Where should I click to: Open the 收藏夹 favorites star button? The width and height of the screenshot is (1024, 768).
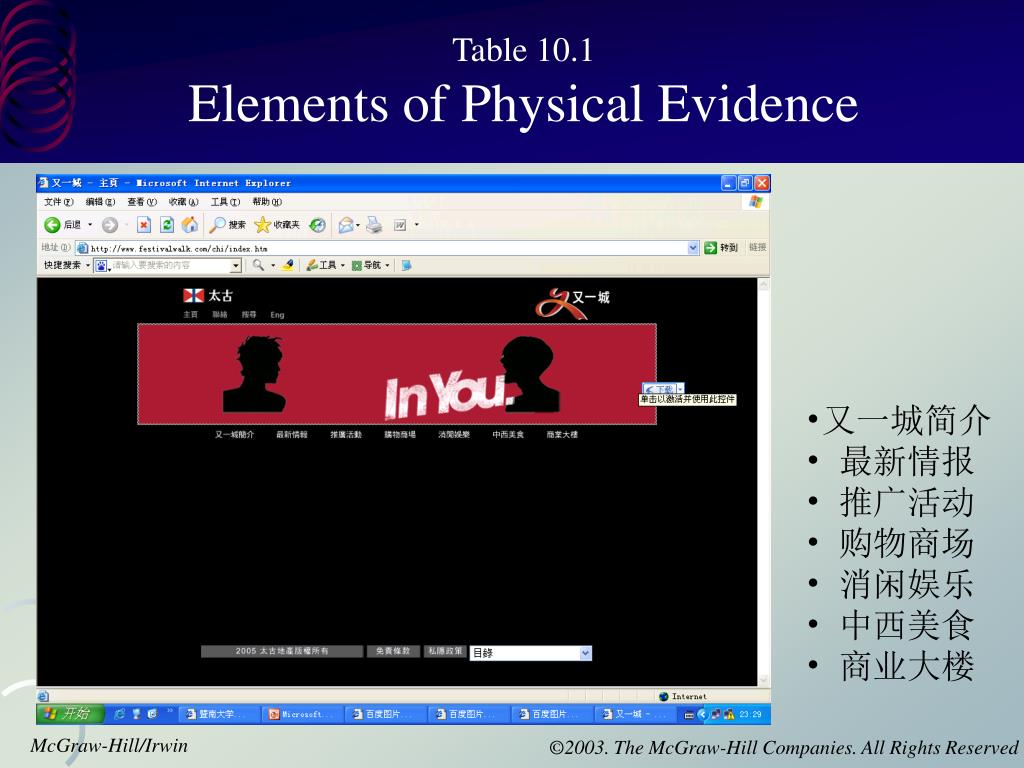(x=277, y=225)
